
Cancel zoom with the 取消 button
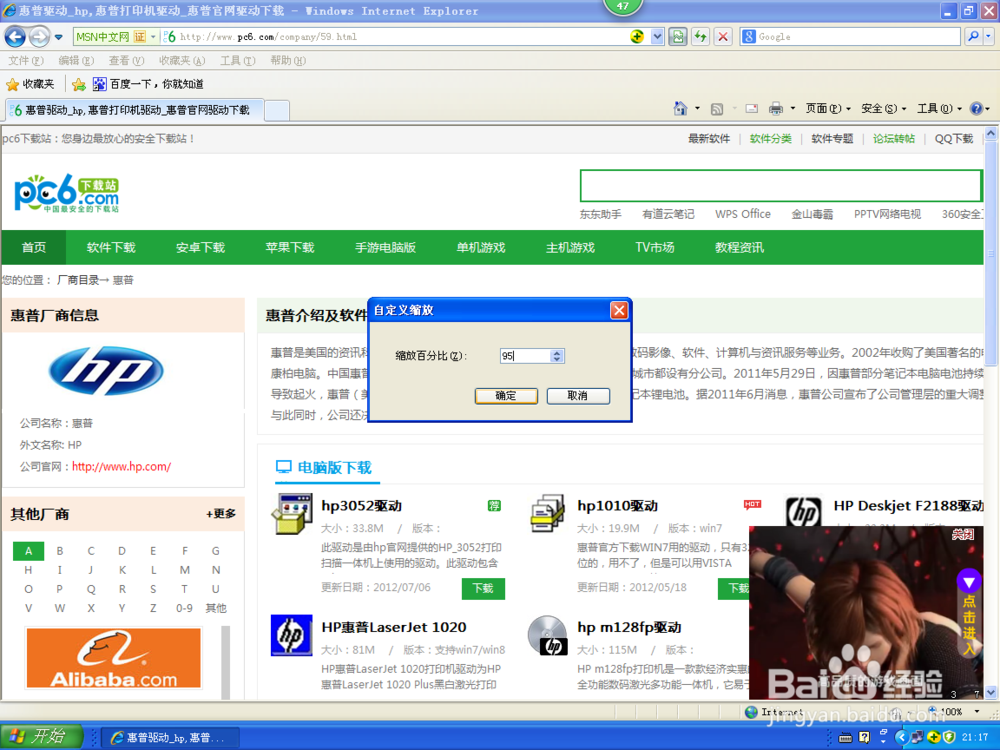(x=578, y=395)
